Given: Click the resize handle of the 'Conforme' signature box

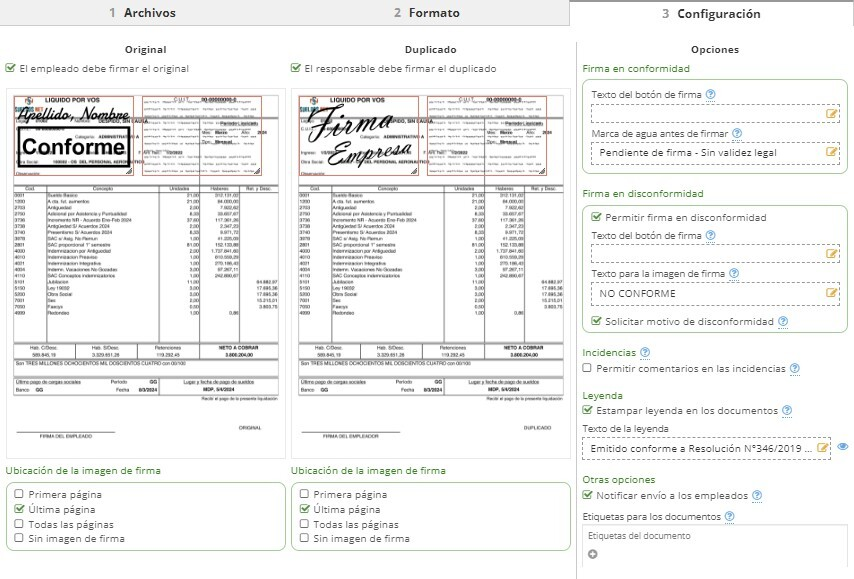Looking at the screenshot, I should pyautogui.click(x=129, y=171).
